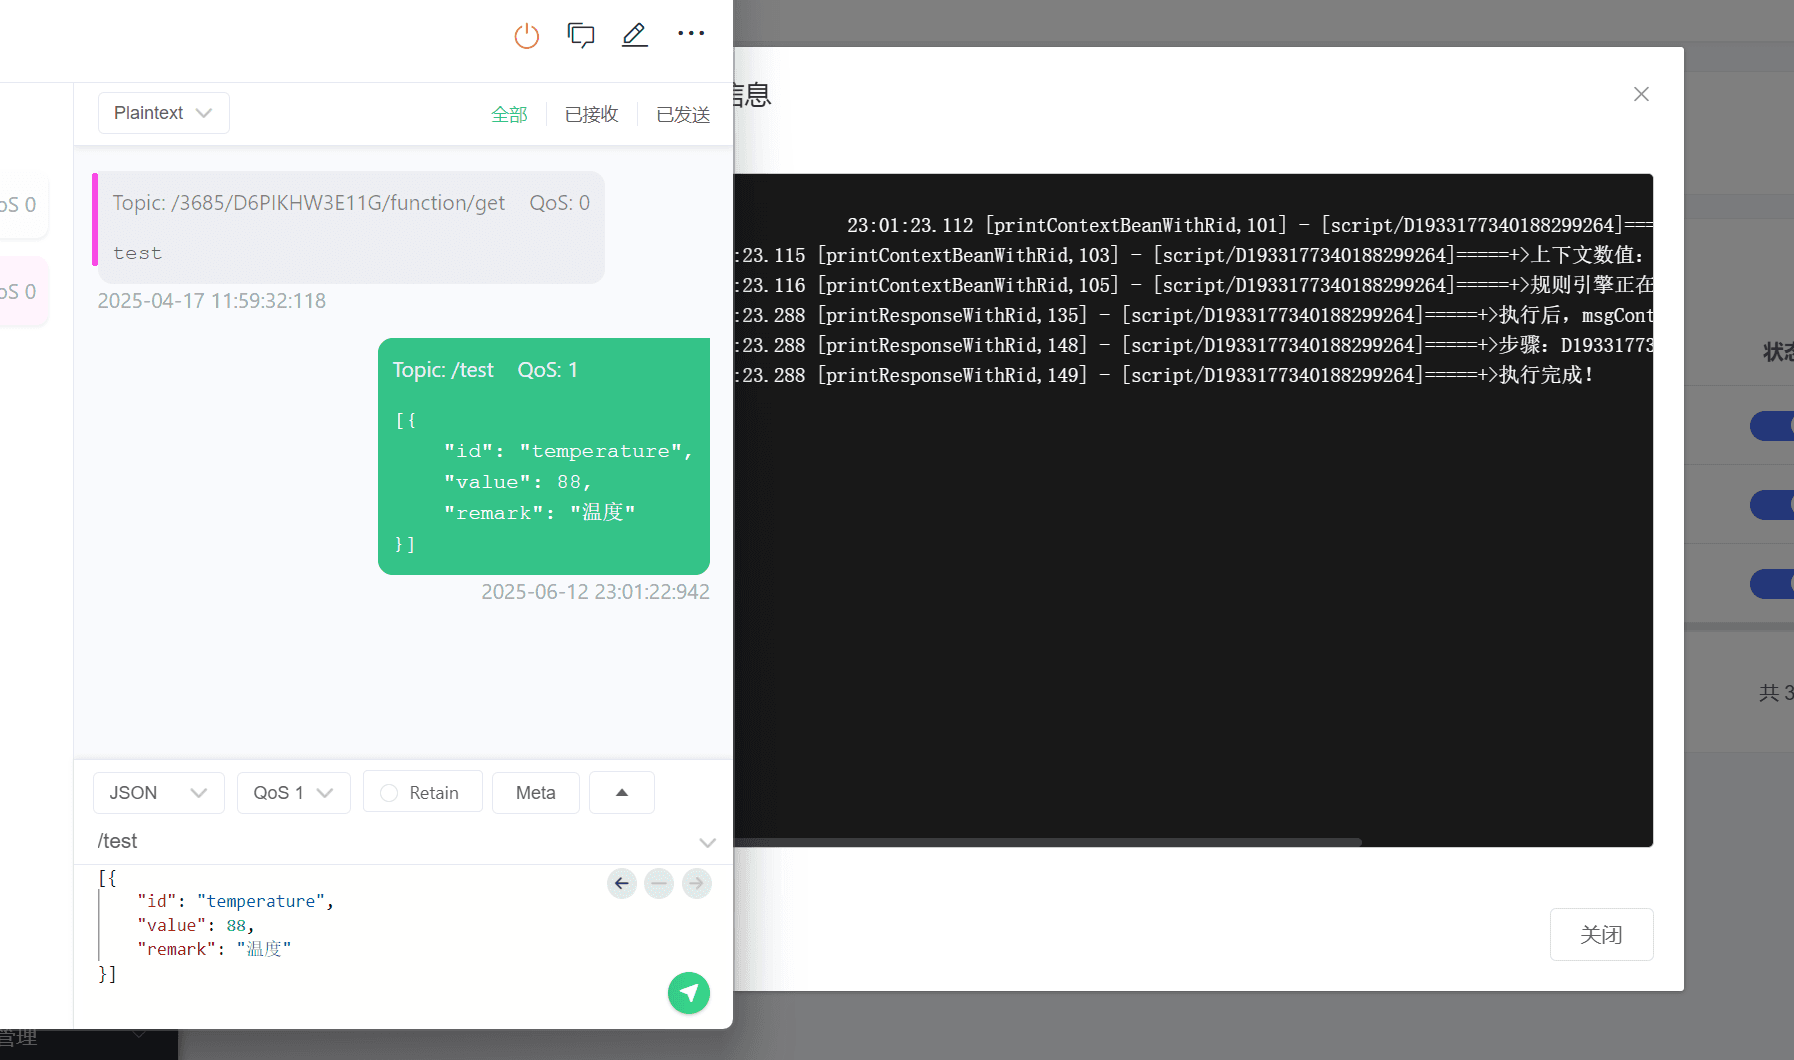Open the QoS 1 dropdown
This screenshot has height=1060, width=1794.
coord(294,793)
